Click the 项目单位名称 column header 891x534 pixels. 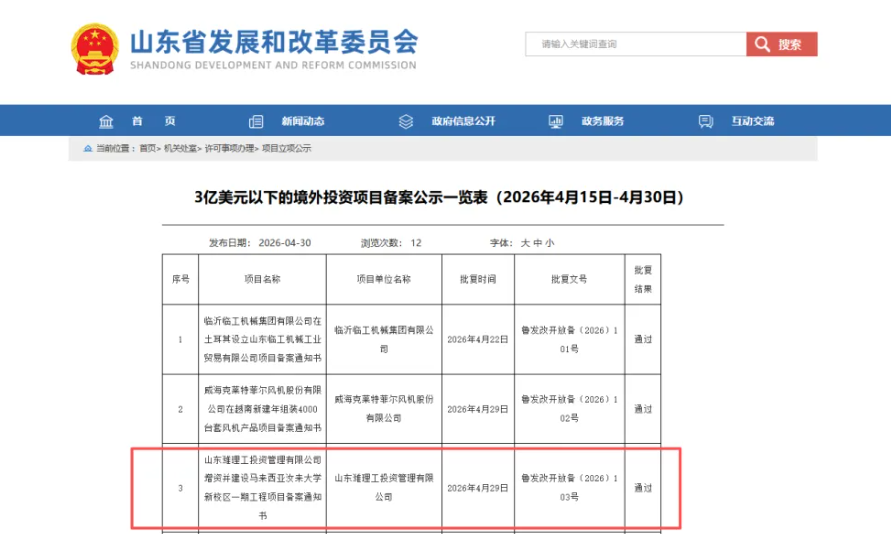tap(384, 279)
